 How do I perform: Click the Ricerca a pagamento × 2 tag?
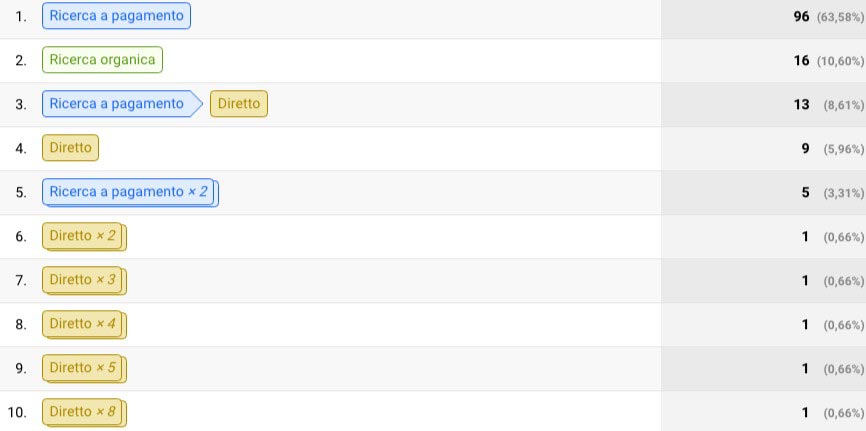click(130, 192)
